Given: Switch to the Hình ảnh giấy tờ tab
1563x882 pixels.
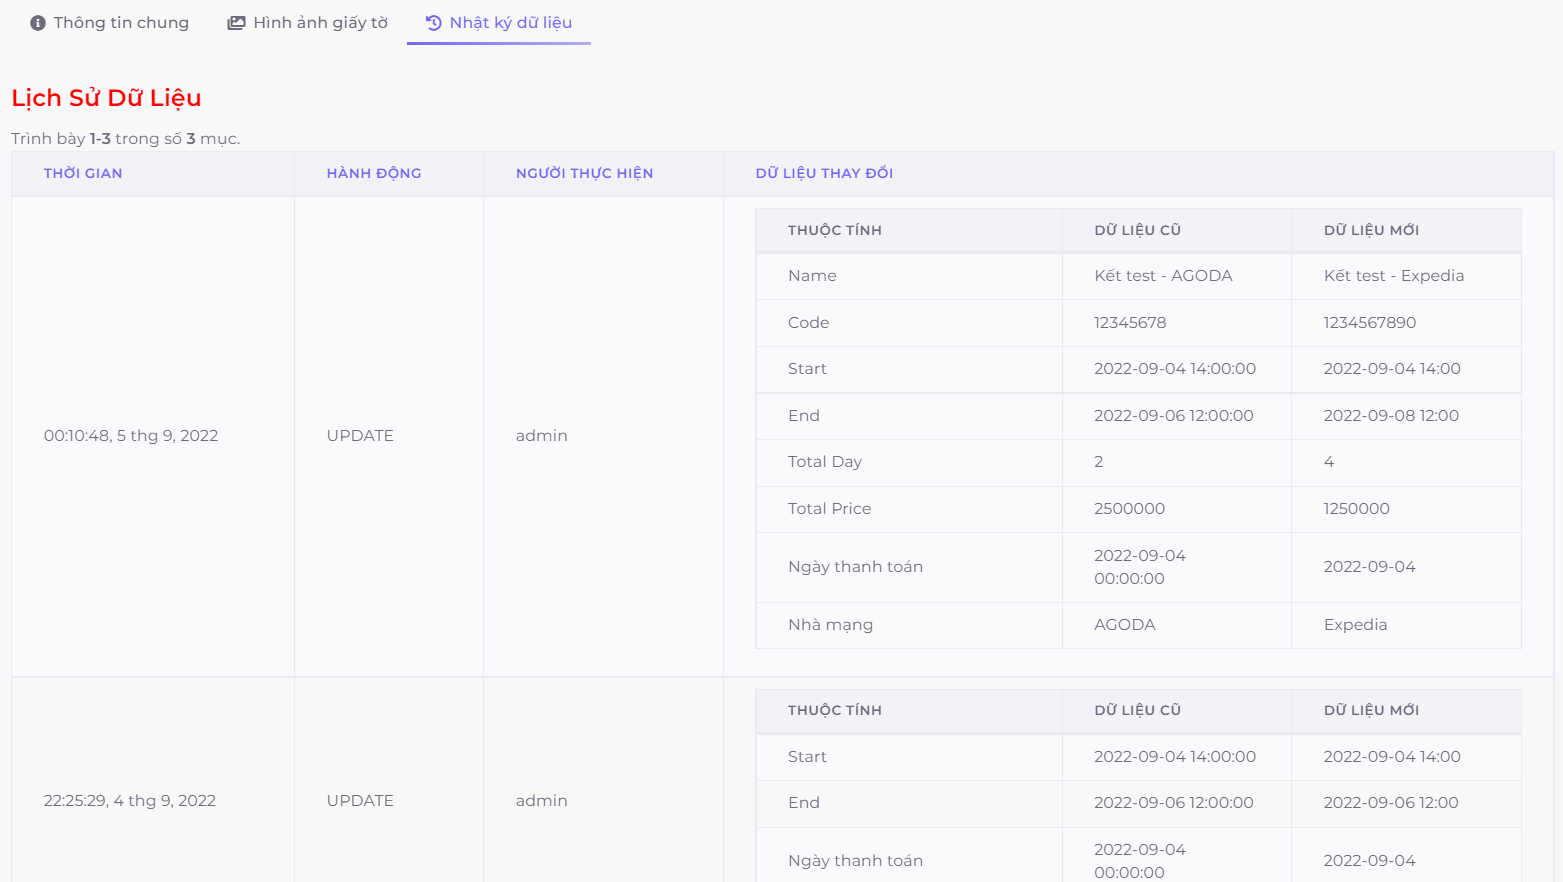Looking at the screenshot, I should click(320, 23).
